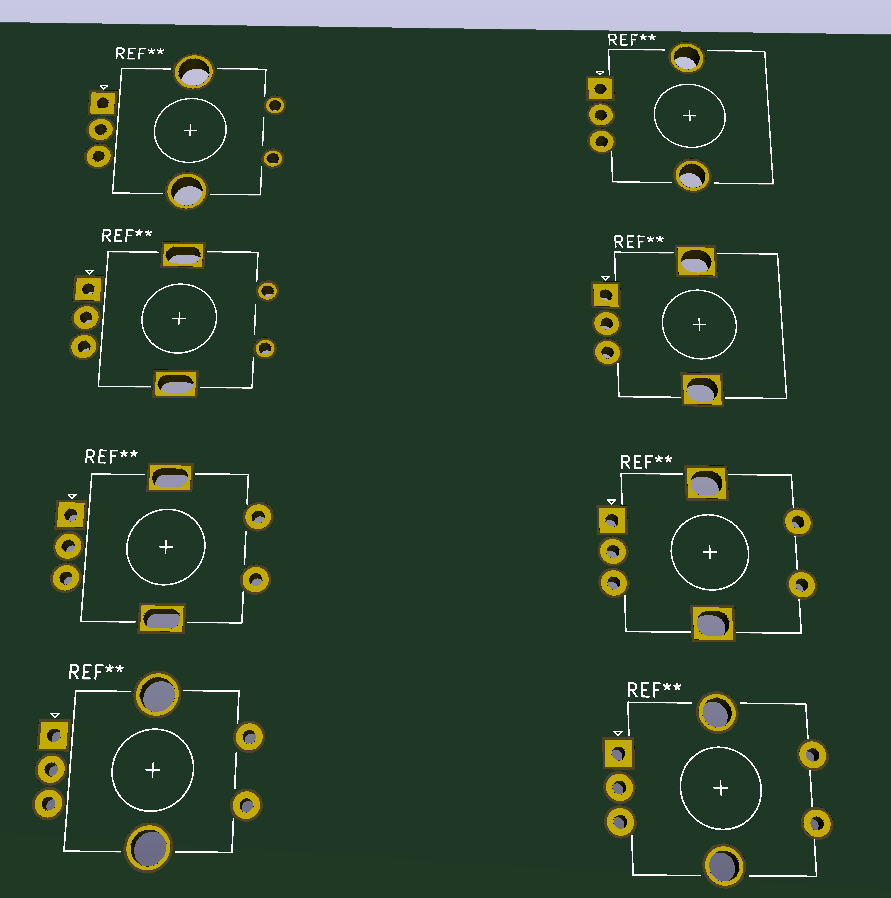Click the REF** text of the bottom-left footprint

coord(96,671)
